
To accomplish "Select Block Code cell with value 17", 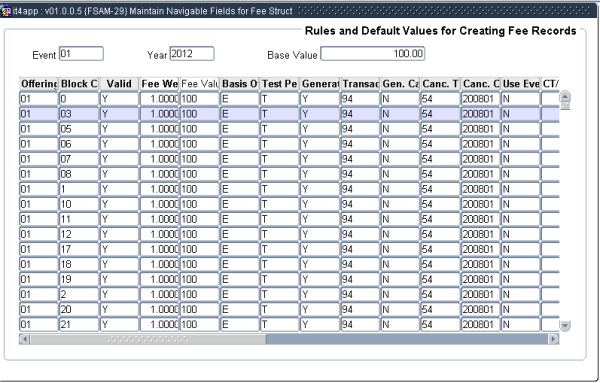I will (x=79, y=249).
